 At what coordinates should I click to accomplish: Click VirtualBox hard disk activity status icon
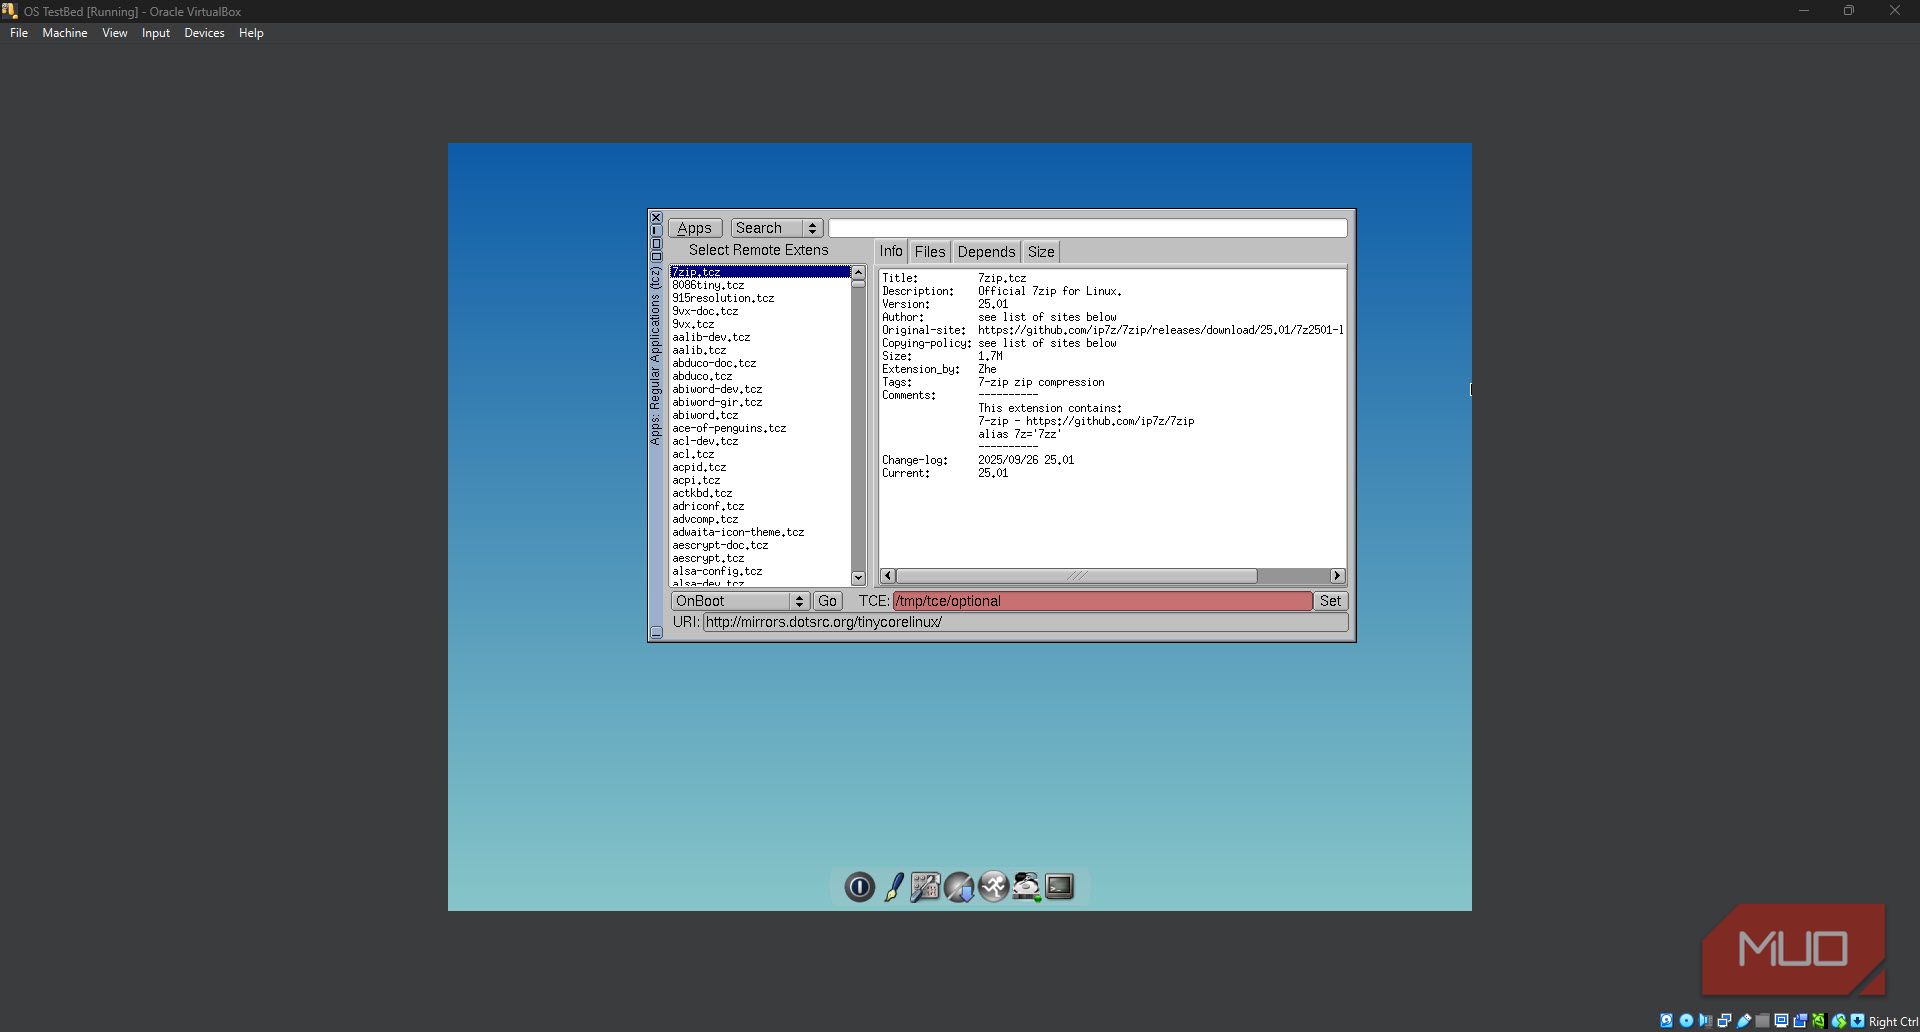click(x=1666, y=1021)
